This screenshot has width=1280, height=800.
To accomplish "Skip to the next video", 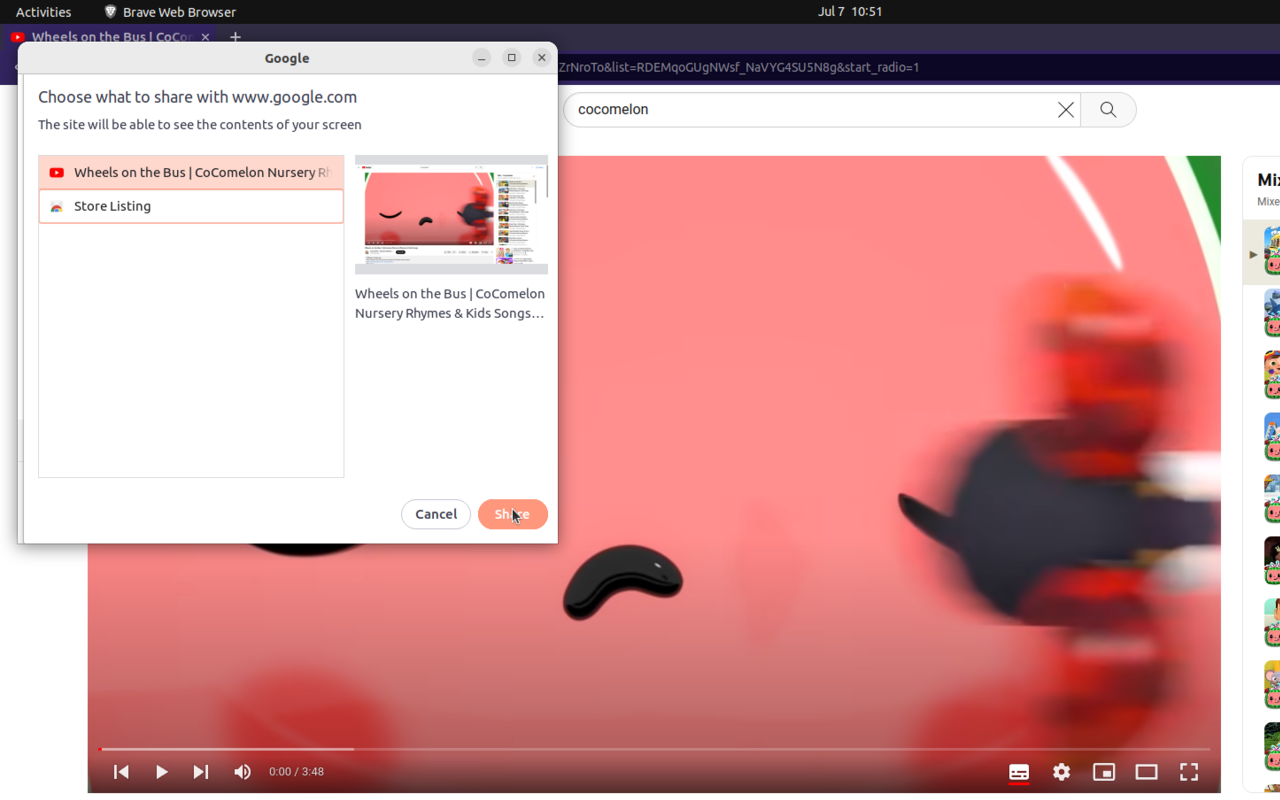I will click(x=200, y=771).
